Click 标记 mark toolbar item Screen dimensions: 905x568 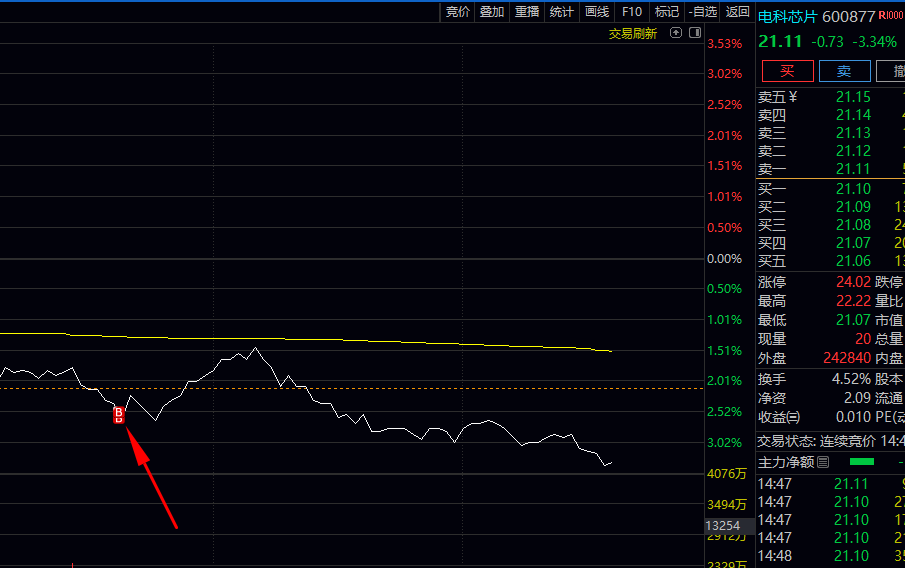pos(667,12)
